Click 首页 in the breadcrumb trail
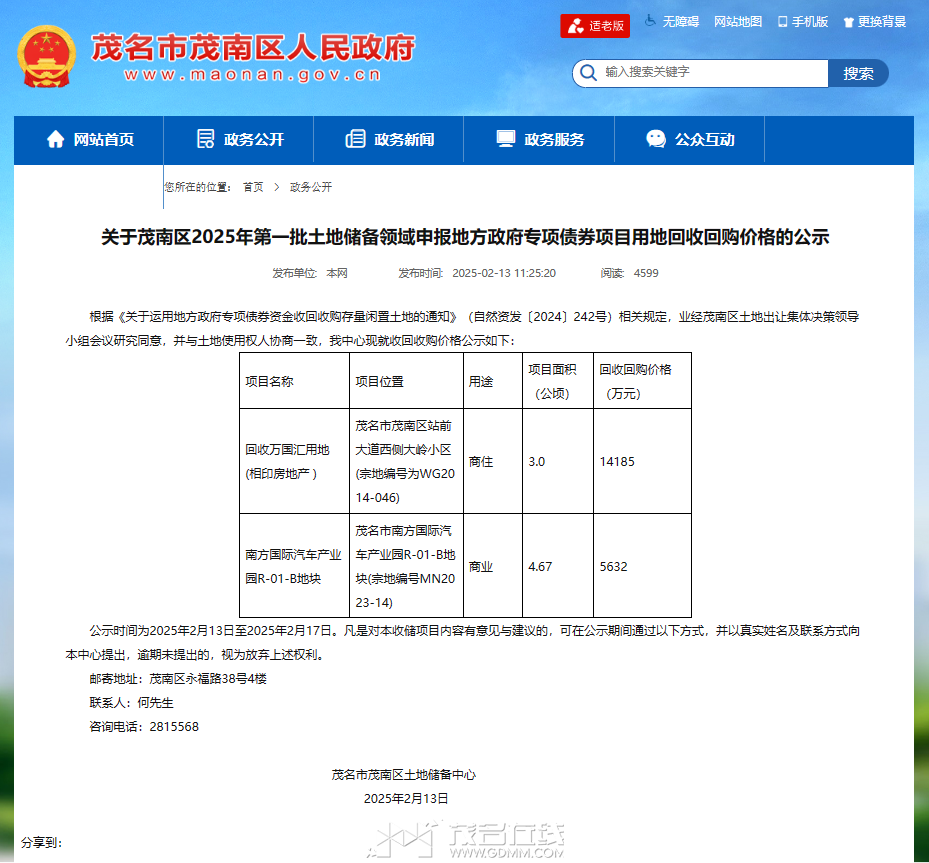 coord(253,187)
